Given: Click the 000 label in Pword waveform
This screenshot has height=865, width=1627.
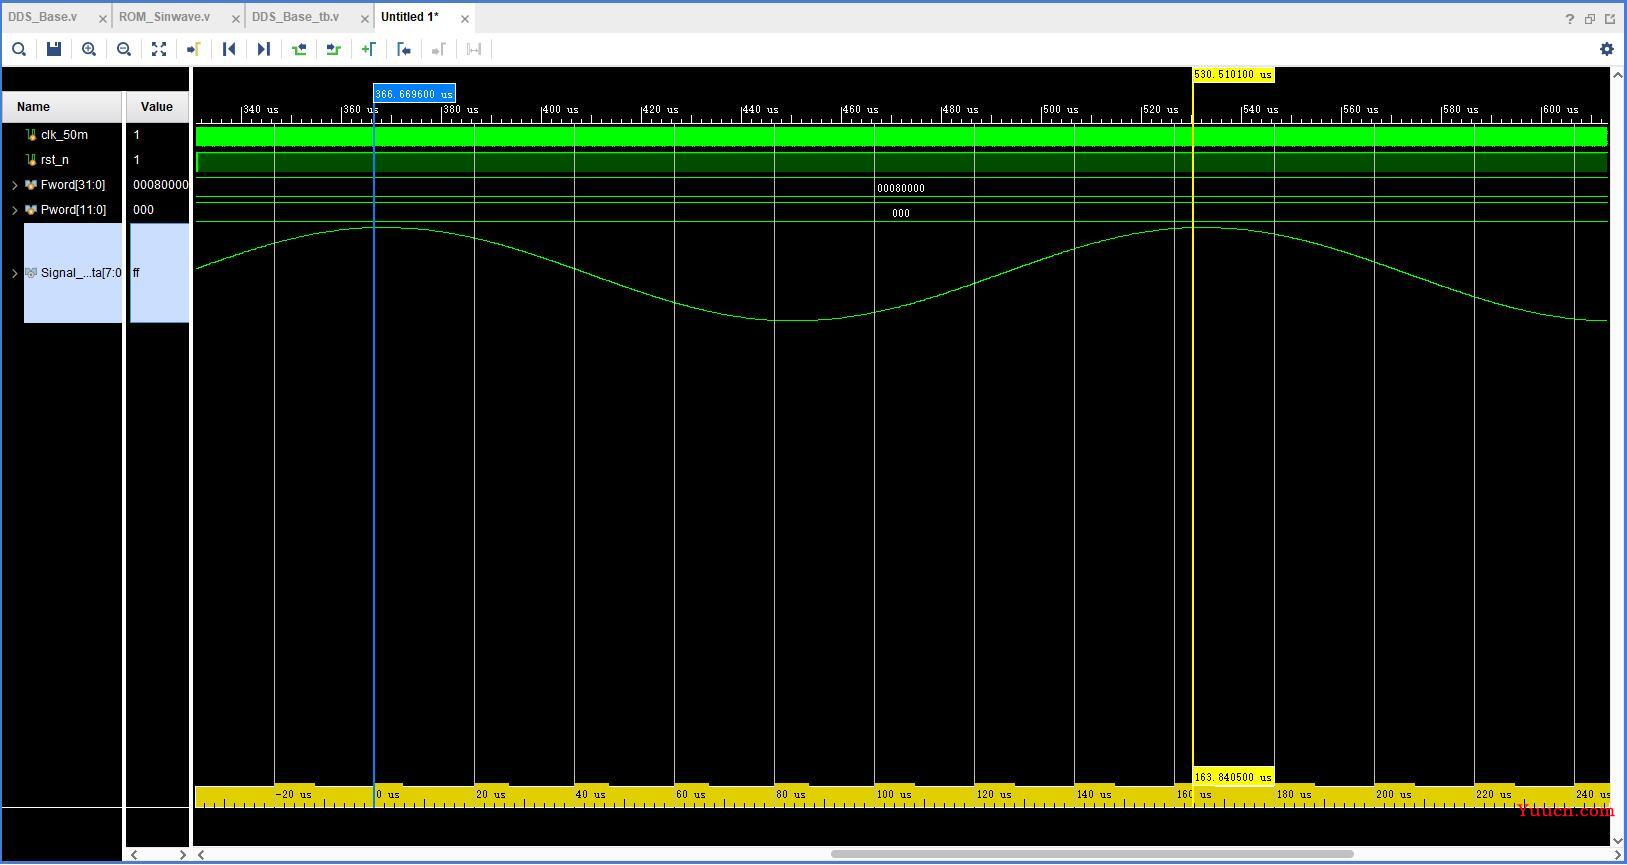Looking at the screenshot, I should (901, 213).
